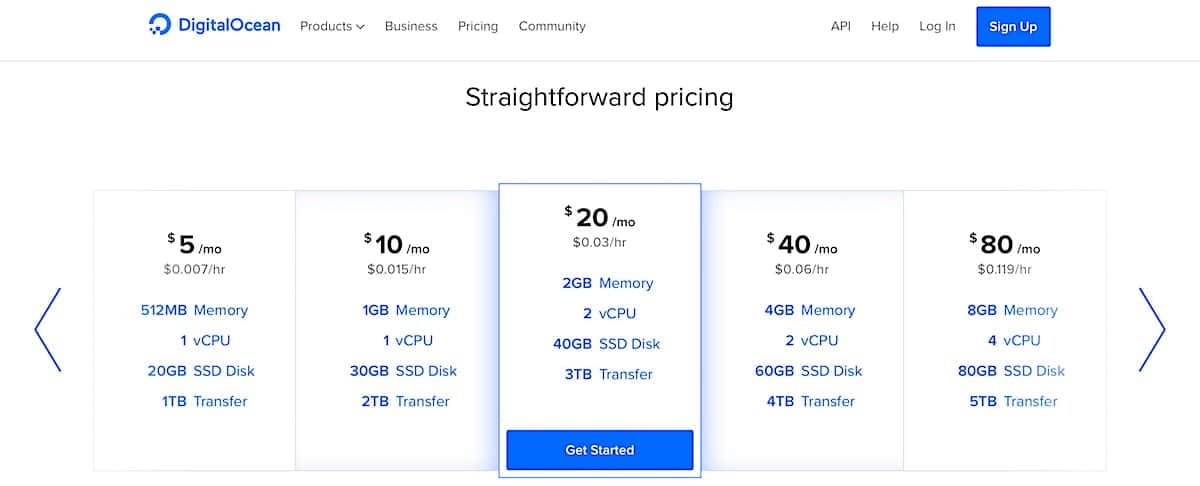
Task: Select the $80/mo pricing card
Action: point(1005,330)
